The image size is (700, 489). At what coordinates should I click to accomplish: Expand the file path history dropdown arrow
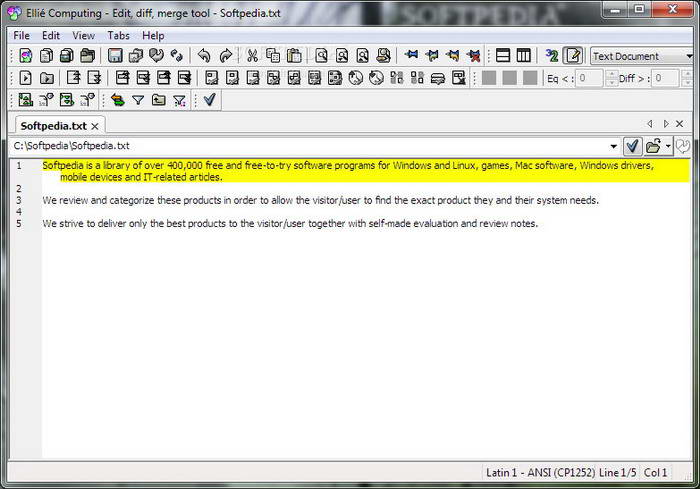click(x=613, y=146)
